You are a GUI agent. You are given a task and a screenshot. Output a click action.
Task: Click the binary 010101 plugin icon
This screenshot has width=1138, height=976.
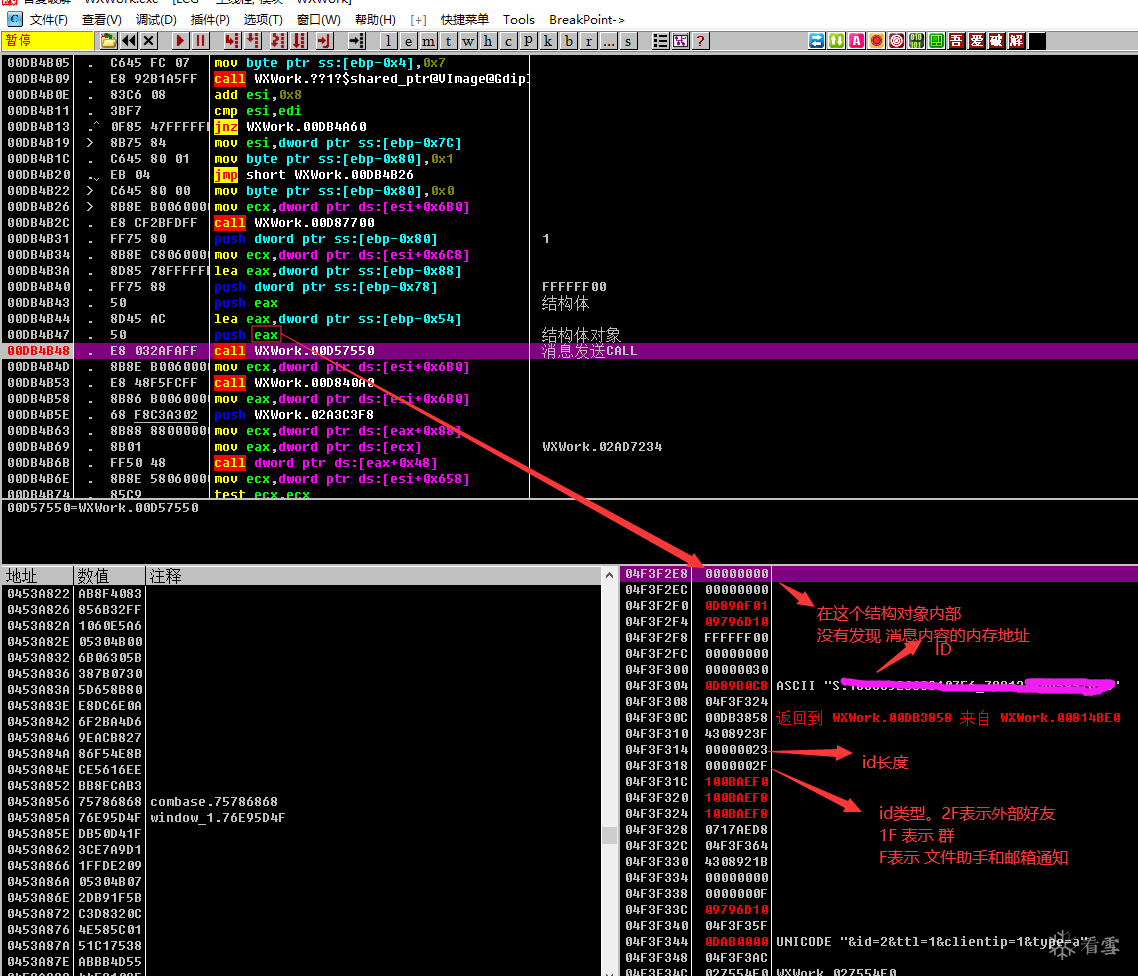(917, 41)
